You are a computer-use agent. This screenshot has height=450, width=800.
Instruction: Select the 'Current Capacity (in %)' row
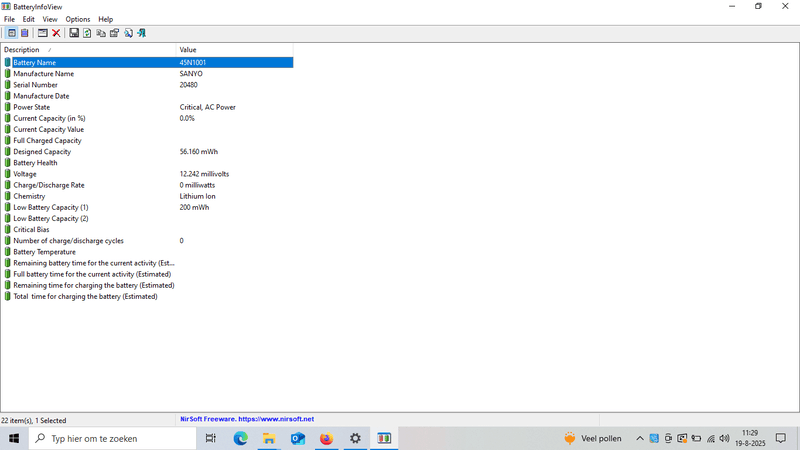click(x=147, y=118)
